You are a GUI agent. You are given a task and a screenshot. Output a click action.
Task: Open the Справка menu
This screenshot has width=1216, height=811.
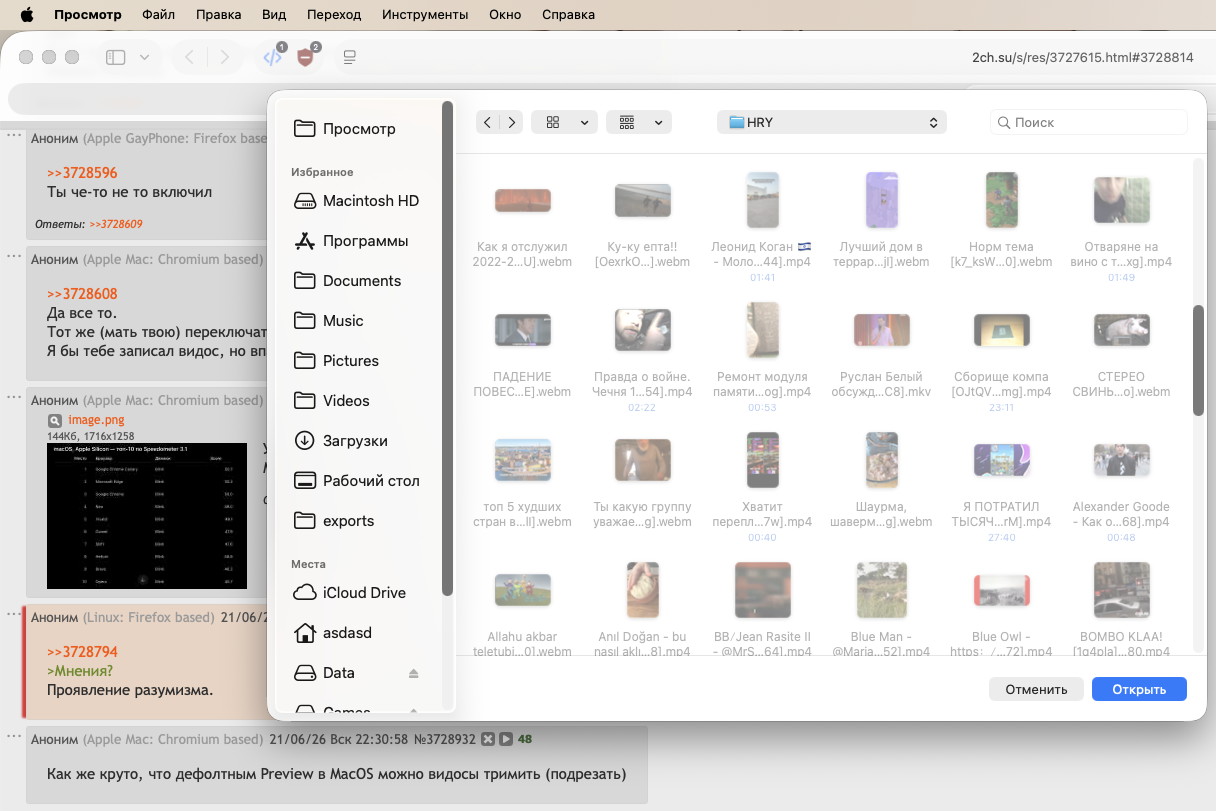[568, 15]
